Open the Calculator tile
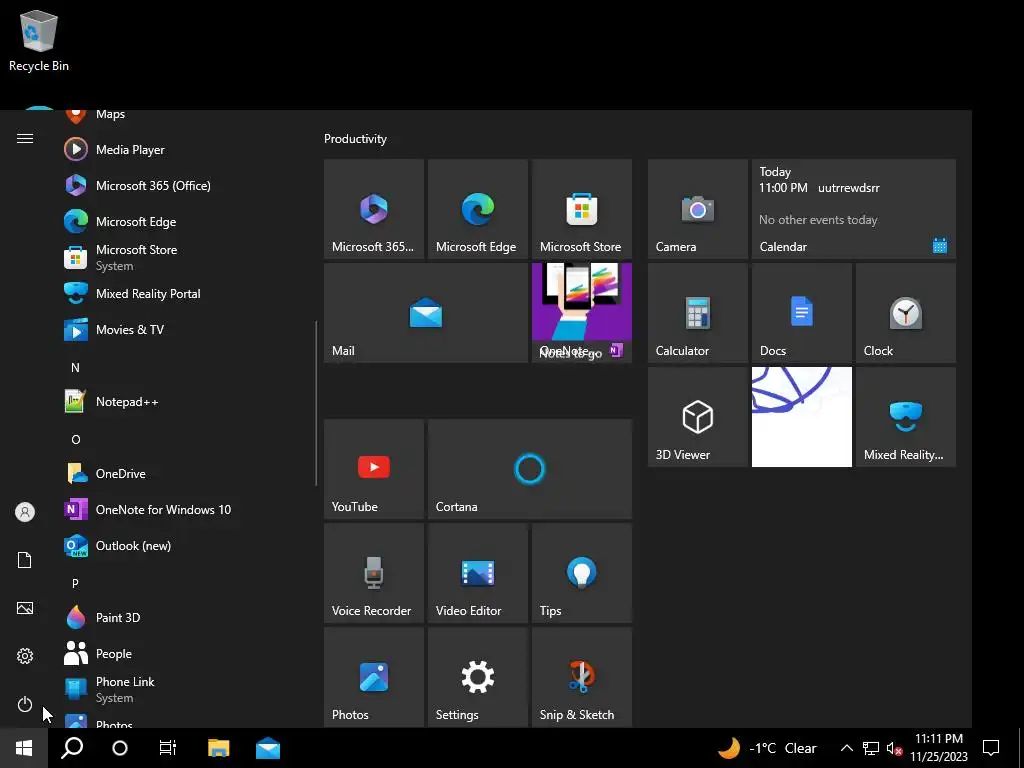This screenshot has width=1024, height=768. (x=697, y=313)
